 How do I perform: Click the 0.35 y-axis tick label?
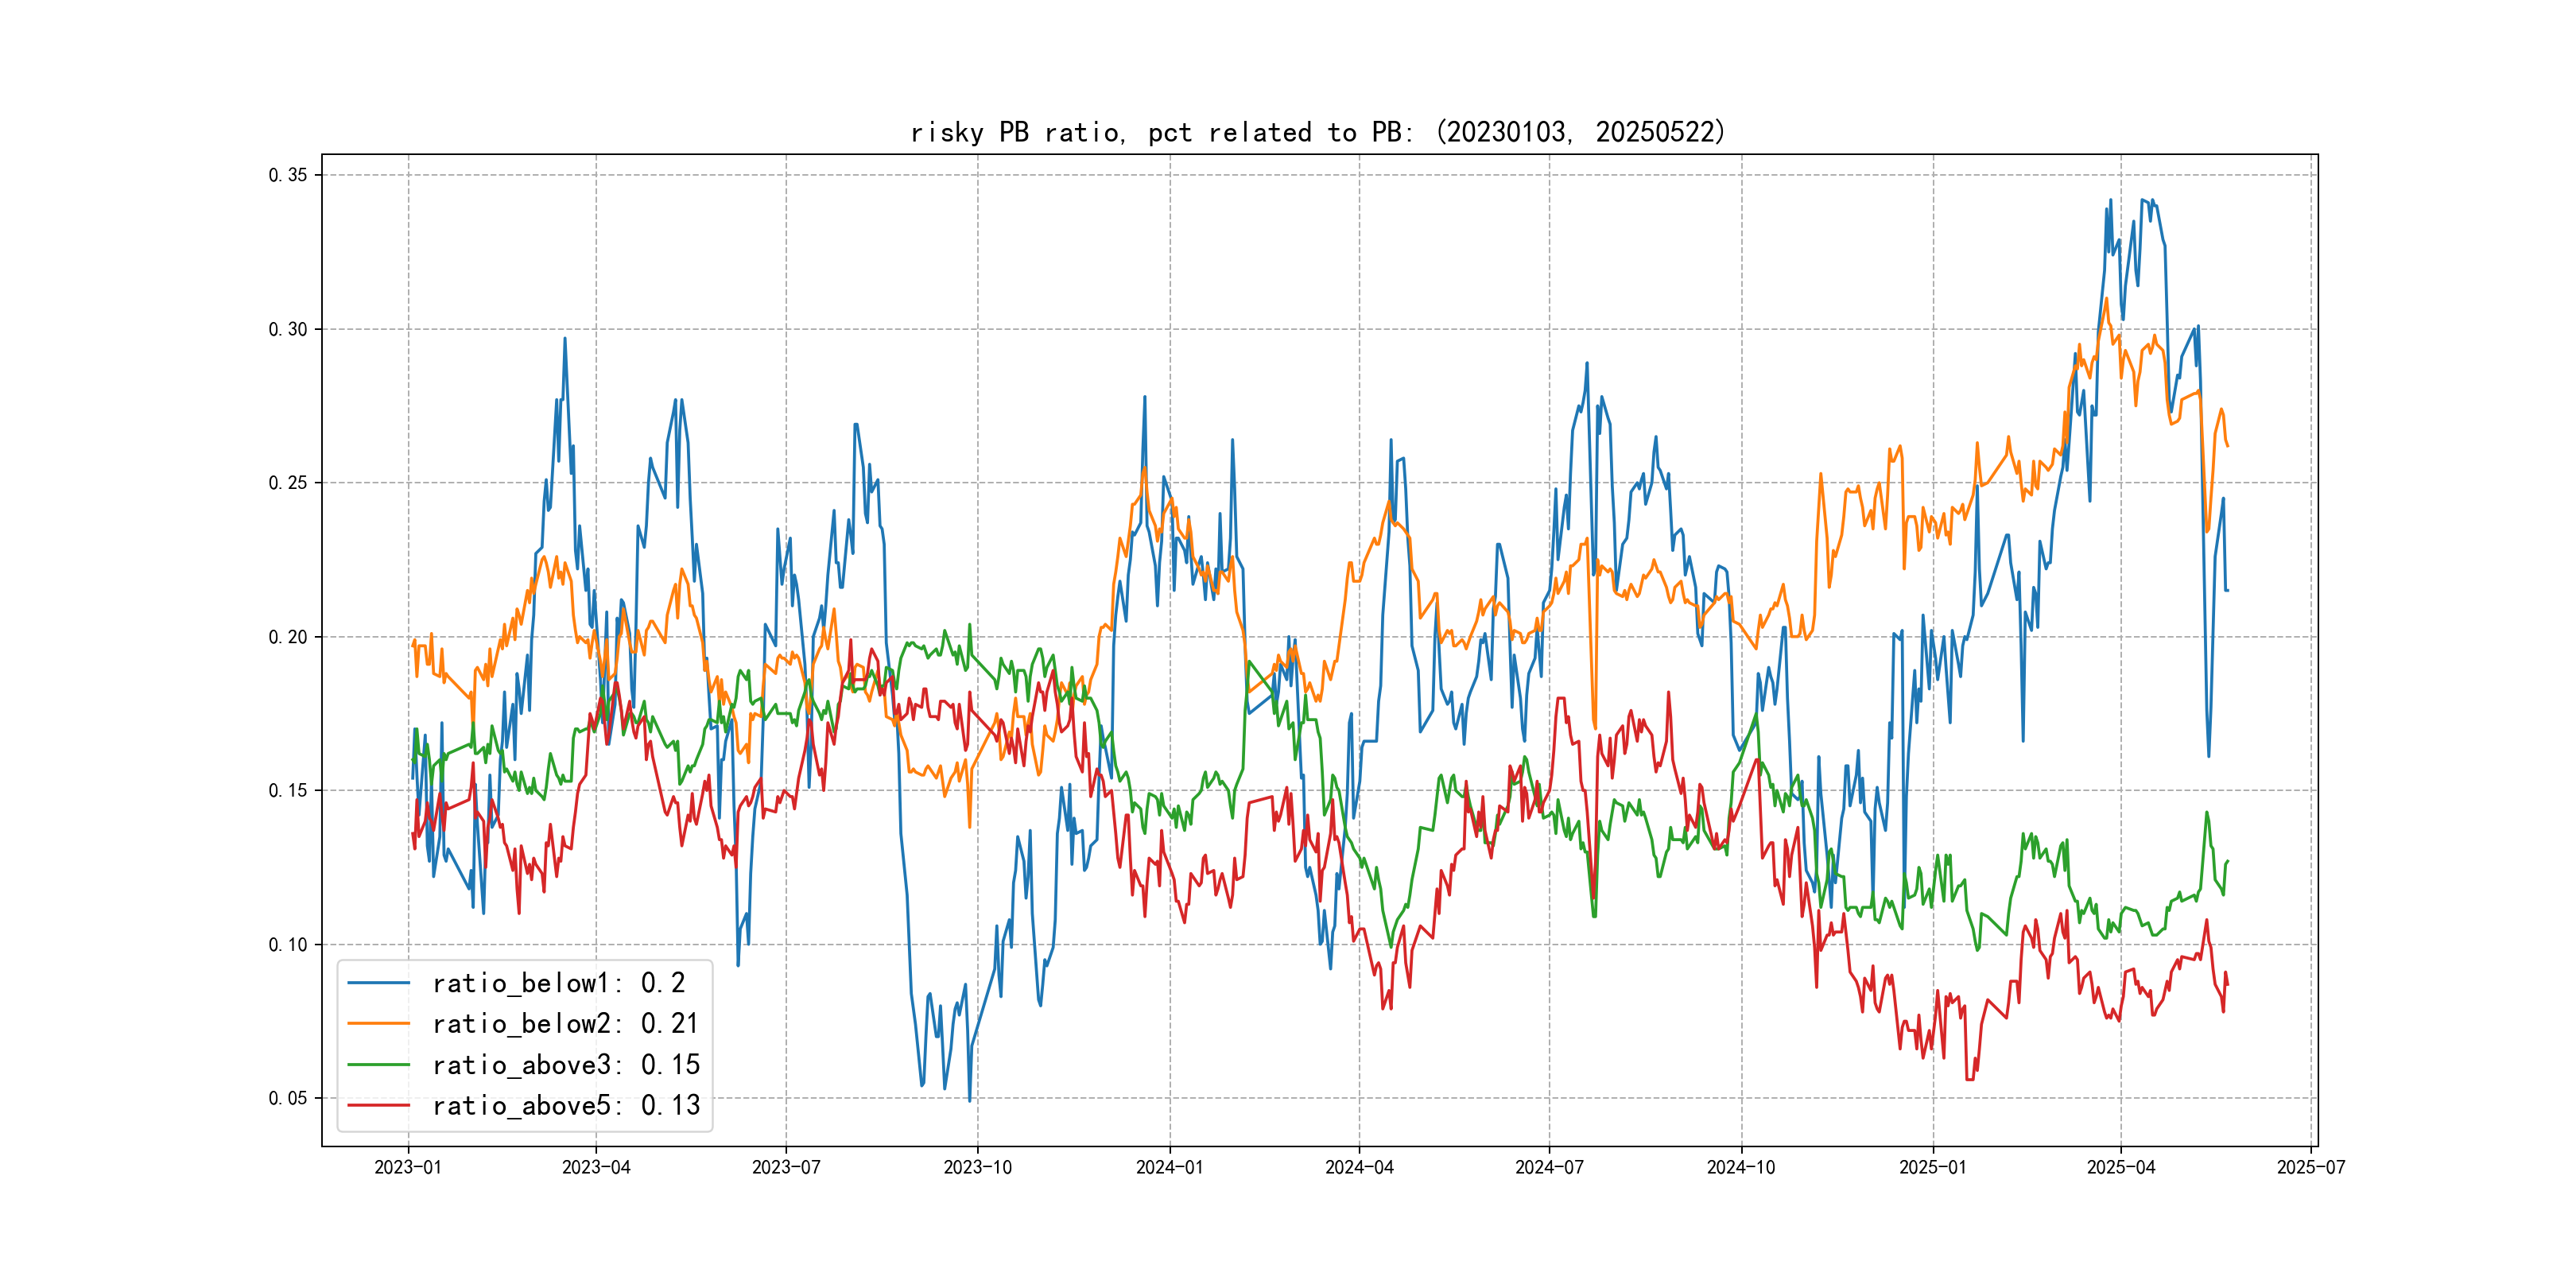[288, 175]
